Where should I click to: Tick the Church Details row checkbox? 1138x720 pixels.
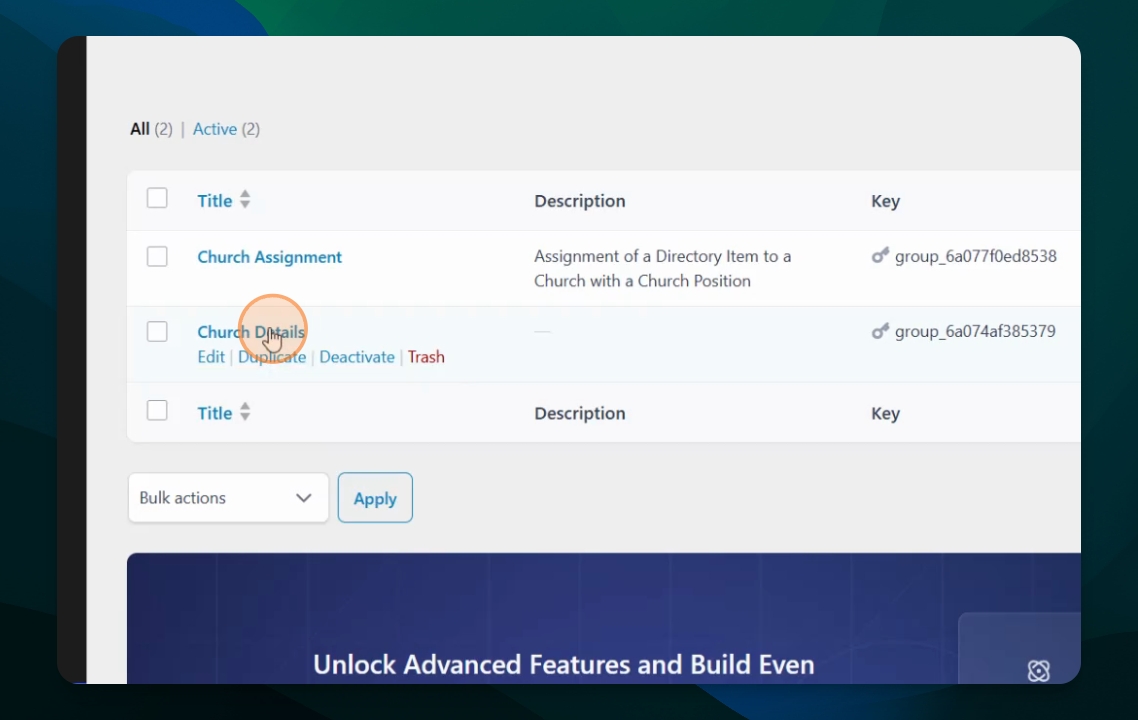(157, 332)
